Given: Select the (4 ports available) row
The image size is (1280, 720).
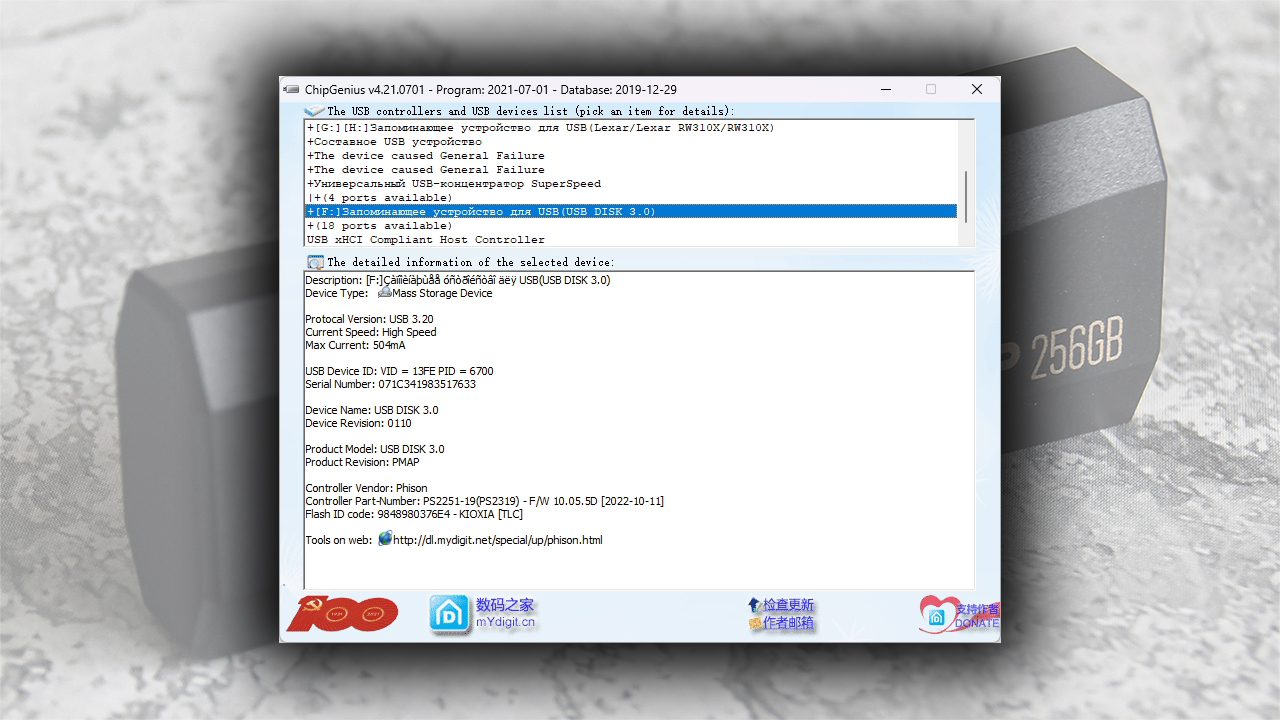Looking at the screenshot, I should point(630,198).
